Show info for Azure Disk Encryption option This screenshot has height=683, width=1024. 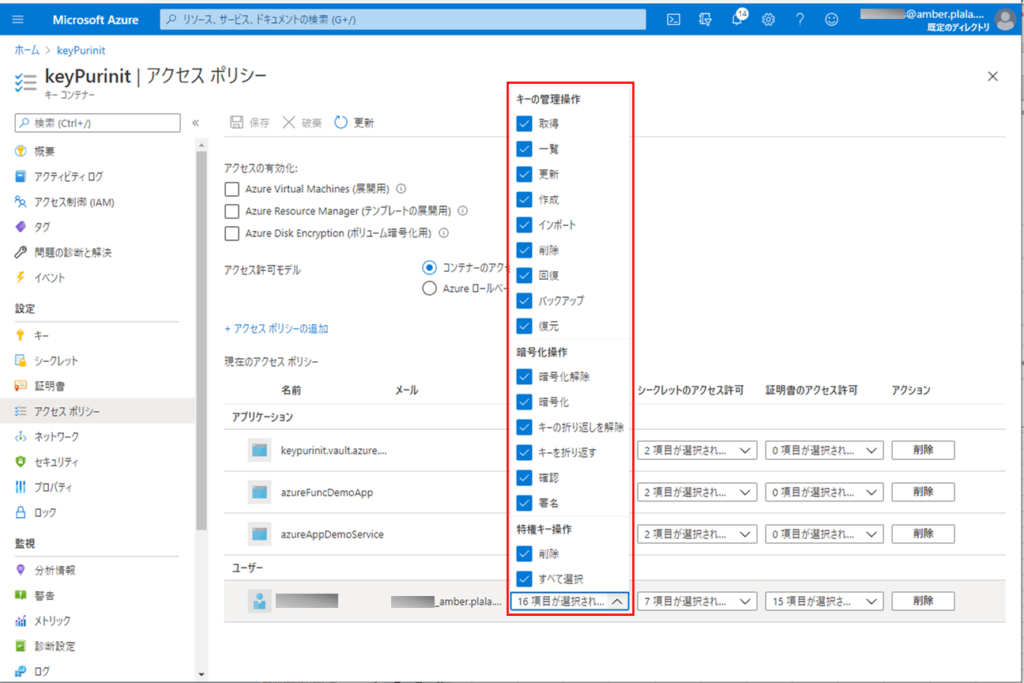[x=443, y=233]
